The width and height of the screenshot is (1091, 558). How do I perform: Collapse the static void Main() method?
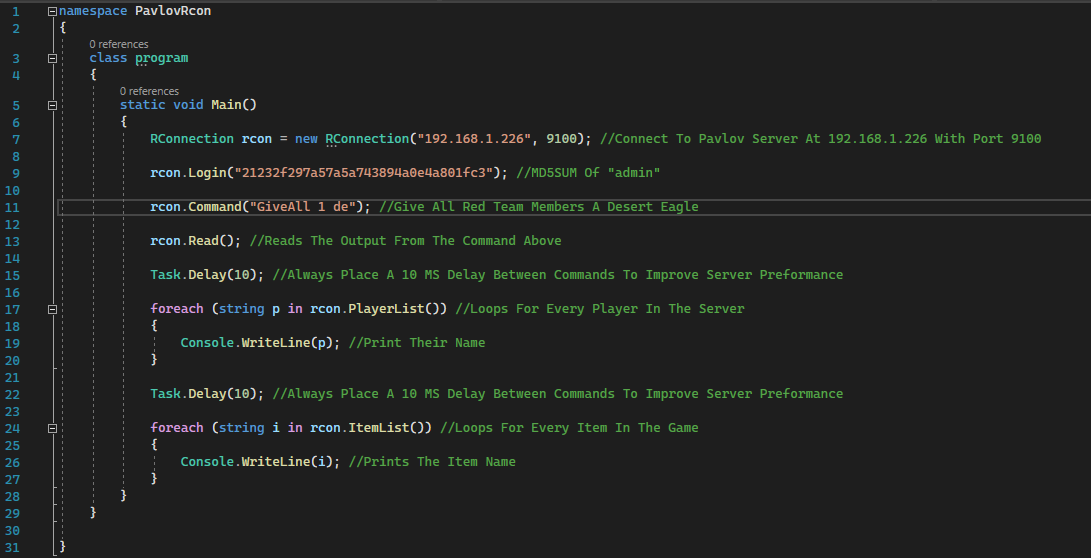(x=52, y=105)
